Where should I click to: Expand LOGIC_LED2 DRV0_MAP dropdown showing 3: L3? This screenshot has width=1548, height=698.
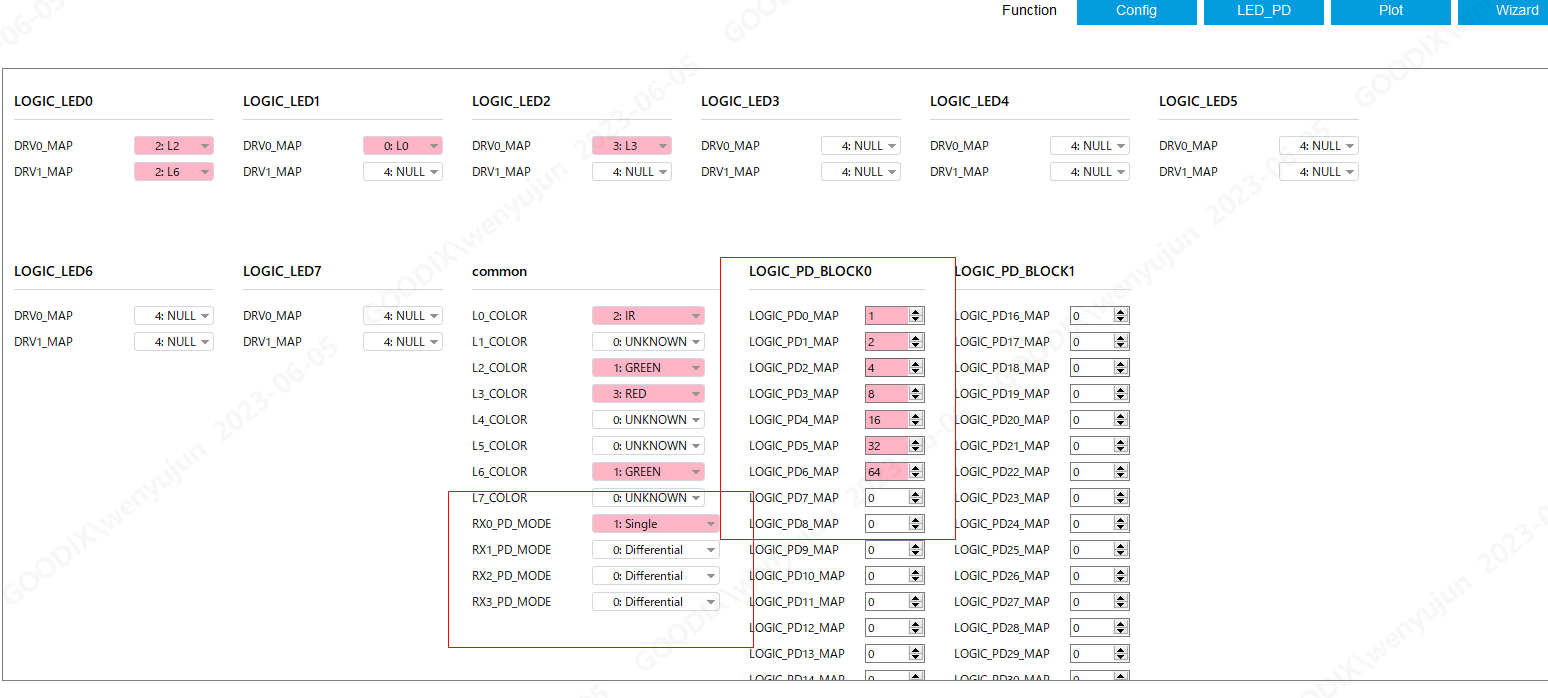click(632, 146)
